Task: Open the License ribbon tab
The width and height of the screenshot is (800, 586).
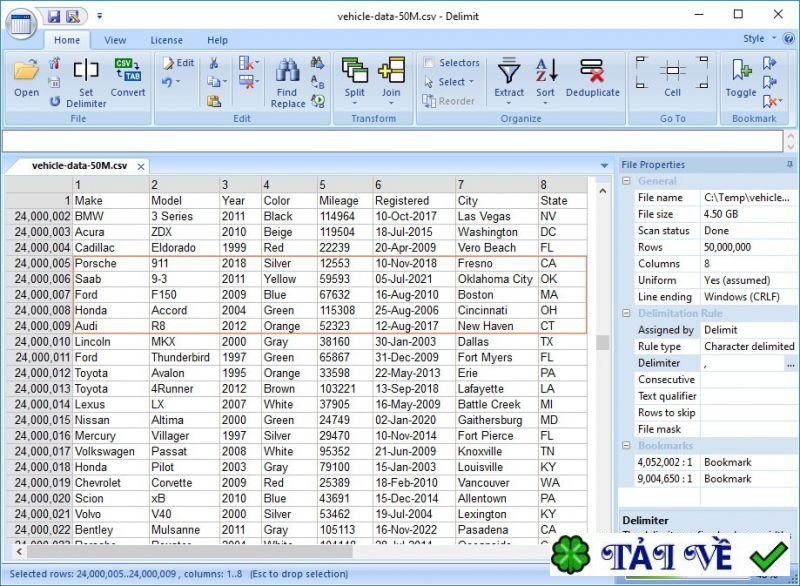Action: tap(166, 40)
